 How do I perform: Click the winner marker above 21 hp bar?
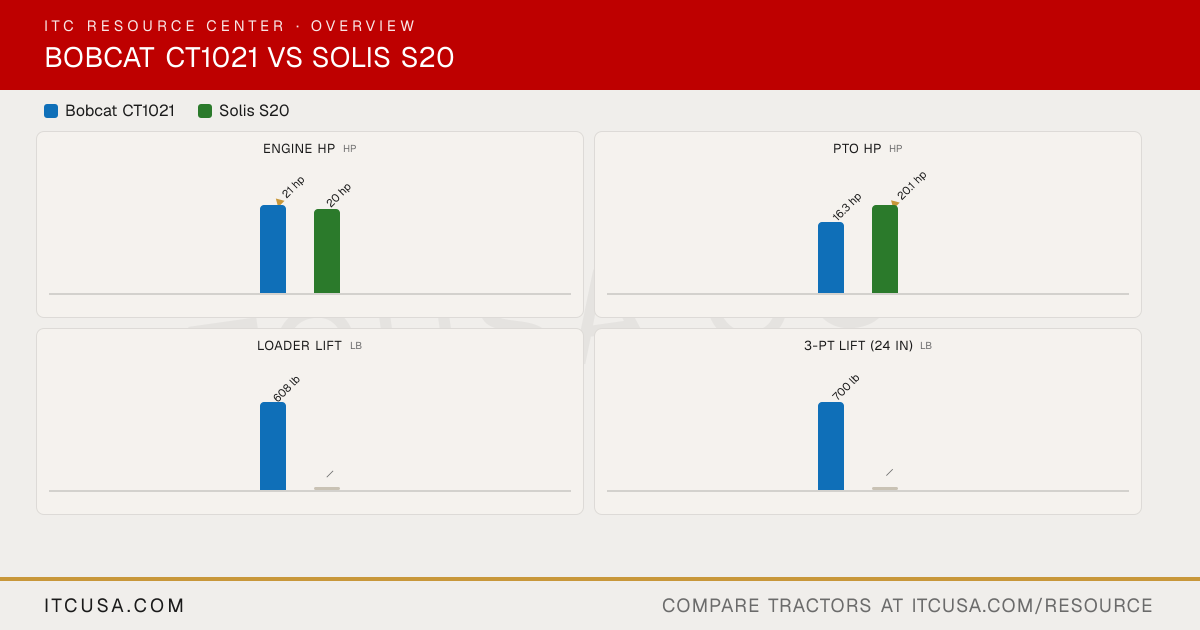pos(280,202)
